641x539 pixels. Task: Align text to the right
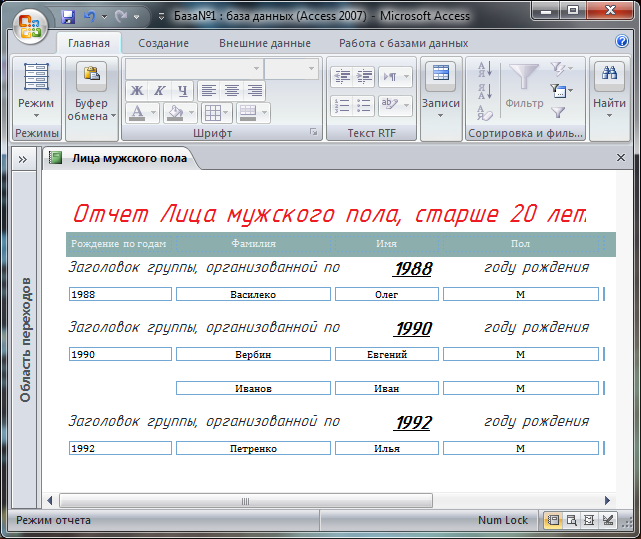tap(255, 91)
